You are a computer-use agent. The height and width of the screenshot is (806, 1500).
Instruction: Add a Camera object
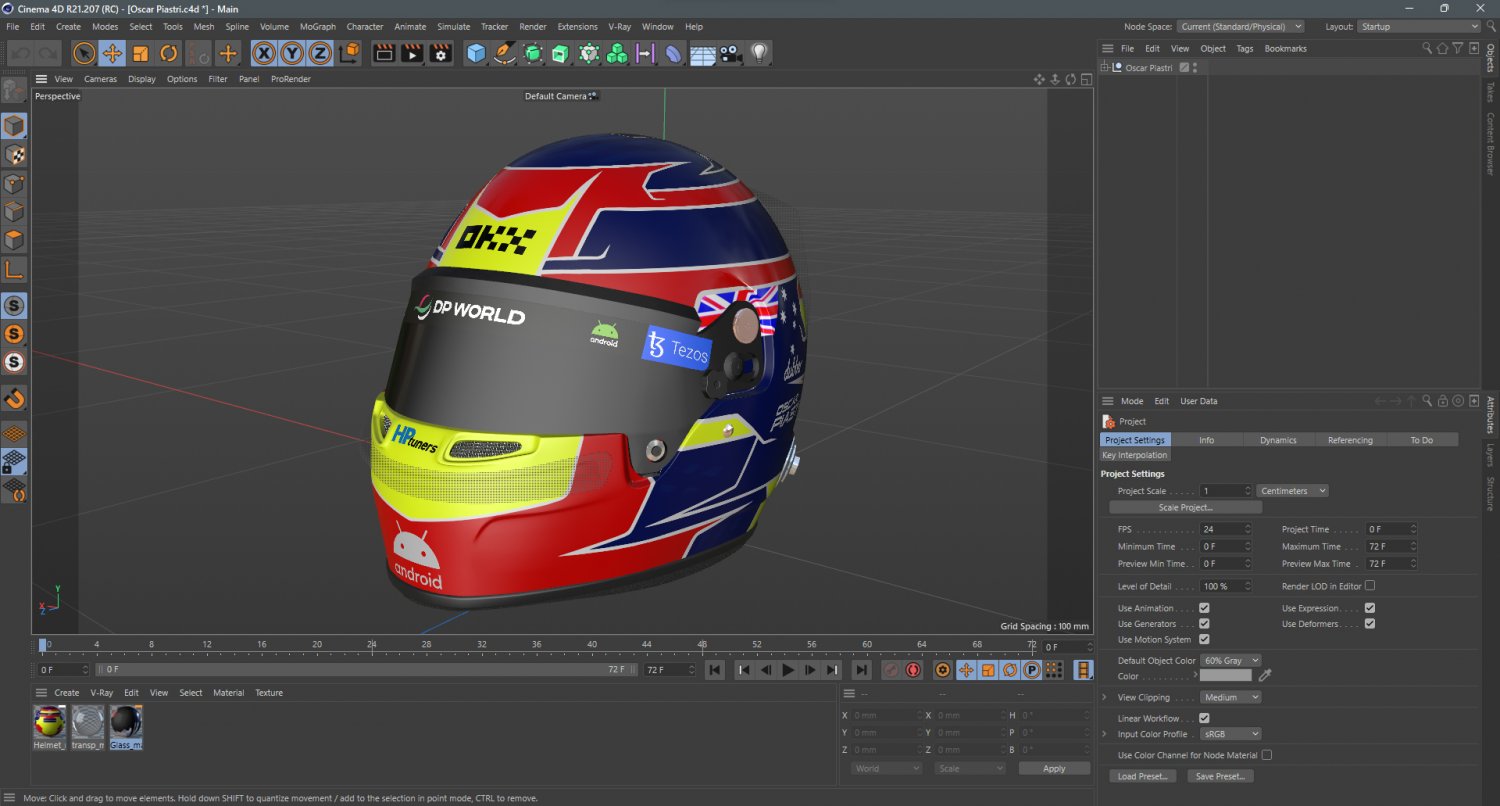(x=731, y=53)
